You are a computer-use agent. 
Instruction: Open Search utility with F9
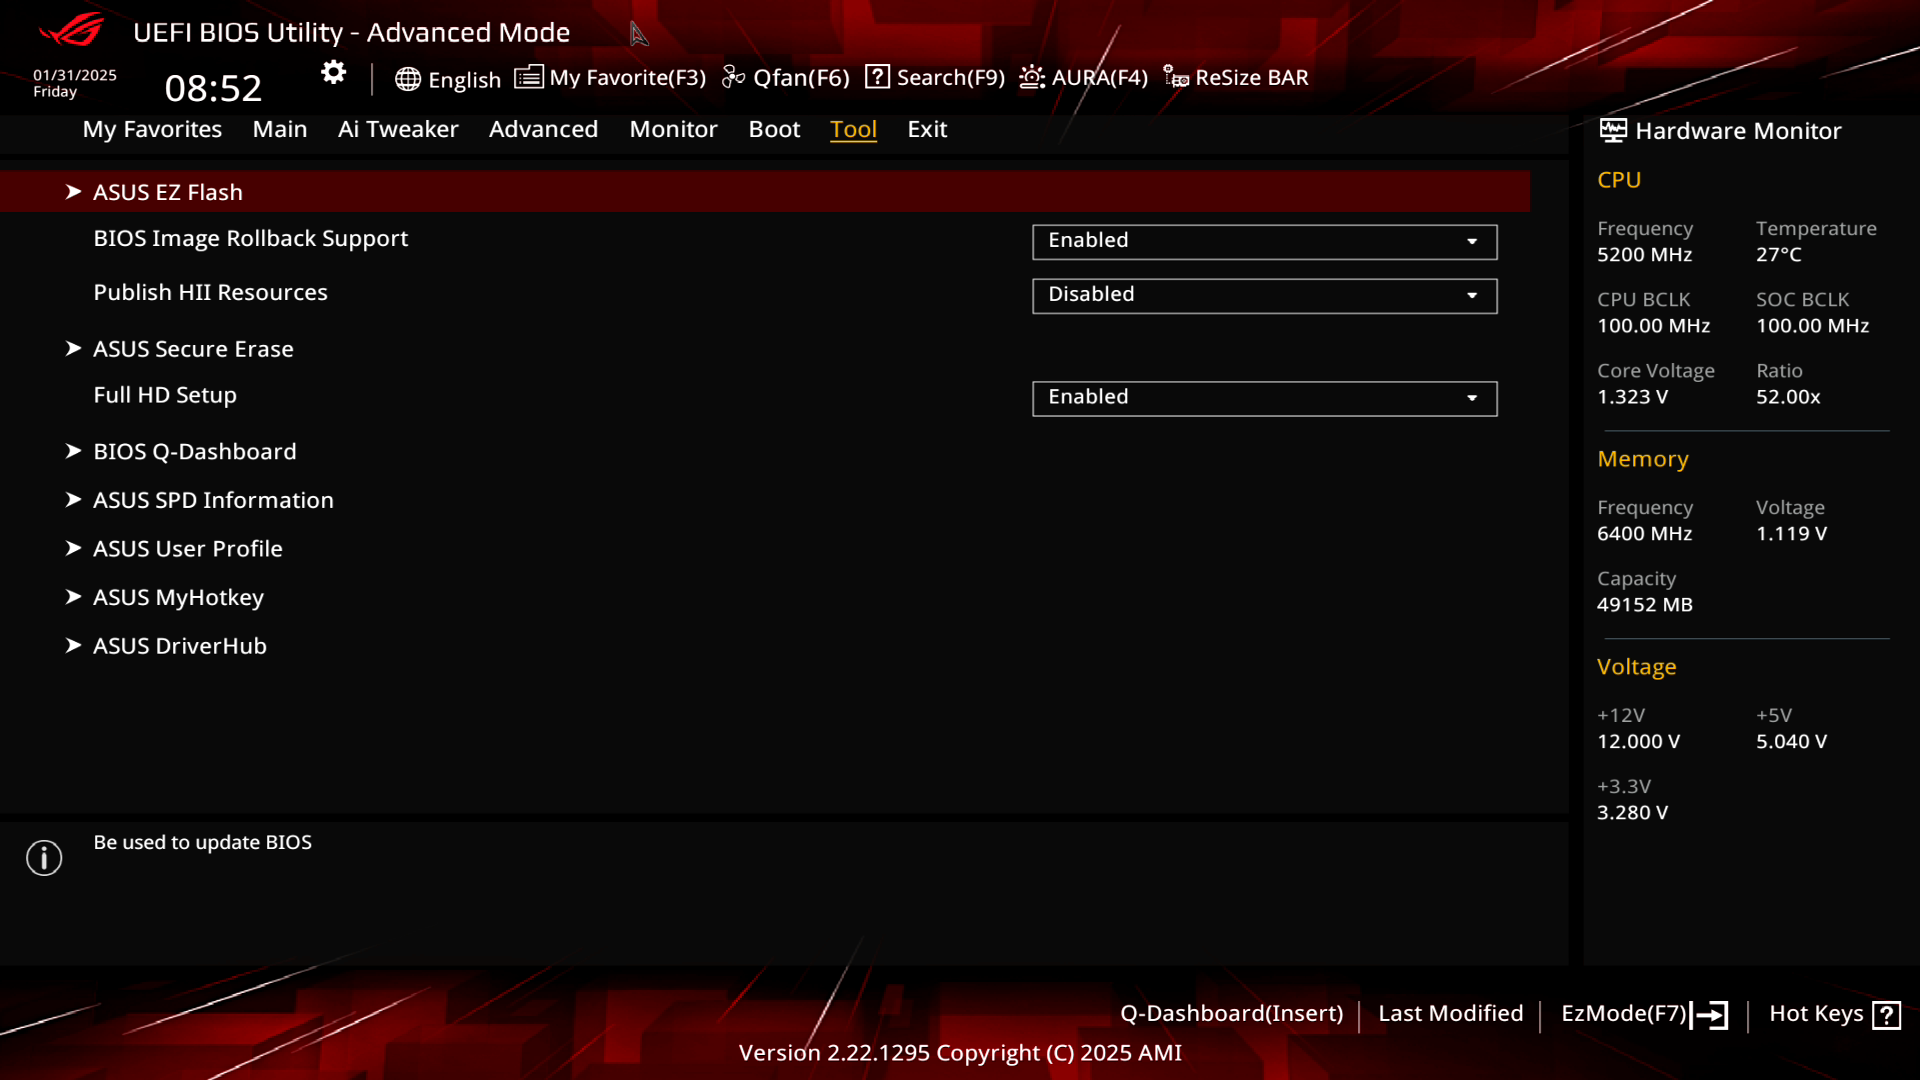tap(936, 76)
